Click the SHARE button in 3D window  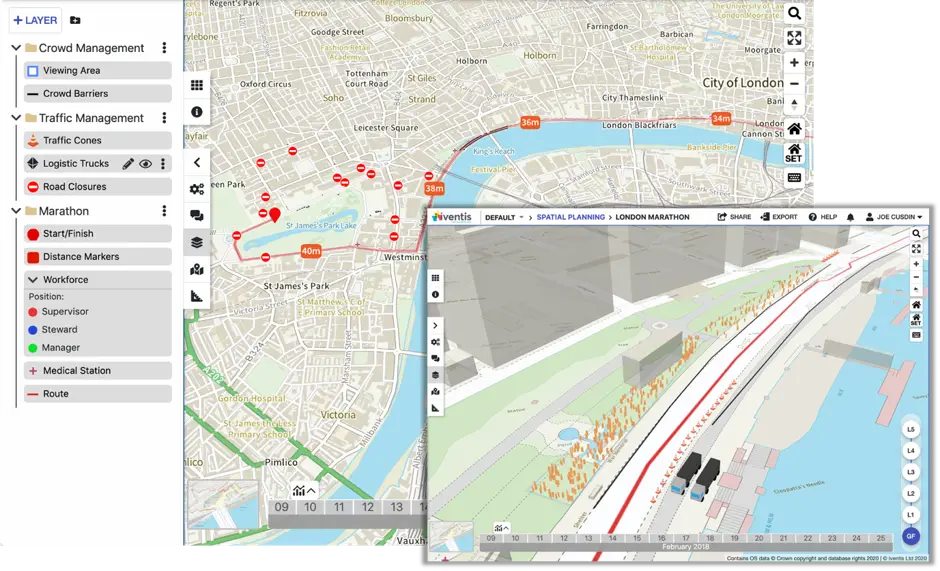pyautogui.click(x=734, y=217)
